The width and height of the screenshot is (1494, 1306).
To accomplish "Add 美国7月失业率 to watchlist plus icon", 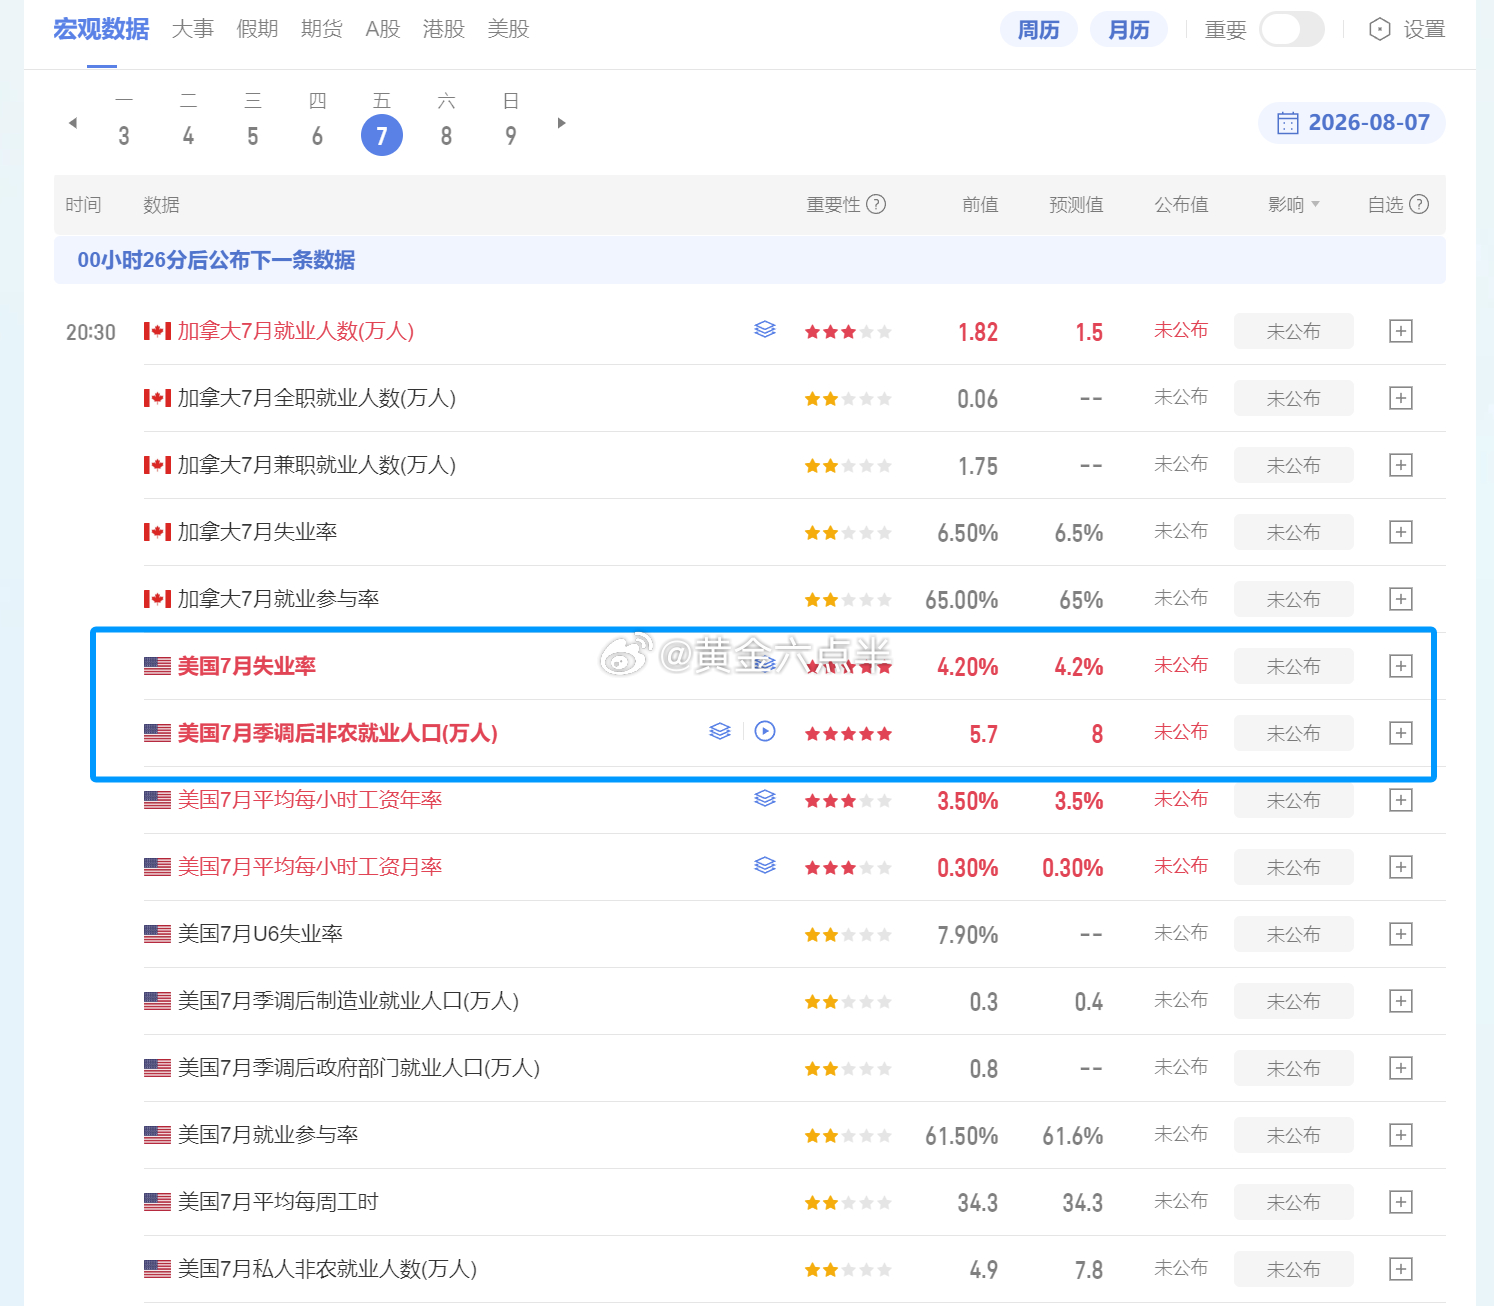I will click(1401, 666).
